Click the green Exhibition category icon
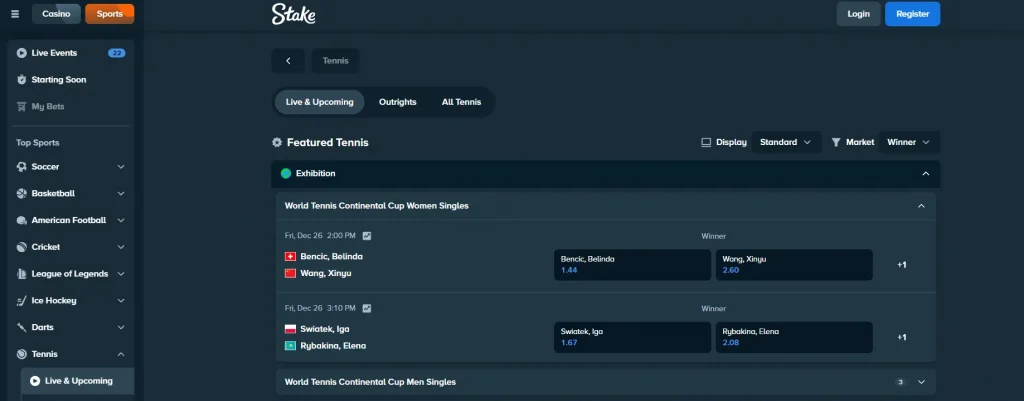The image size is (1024, 401). tap(285, 174)
